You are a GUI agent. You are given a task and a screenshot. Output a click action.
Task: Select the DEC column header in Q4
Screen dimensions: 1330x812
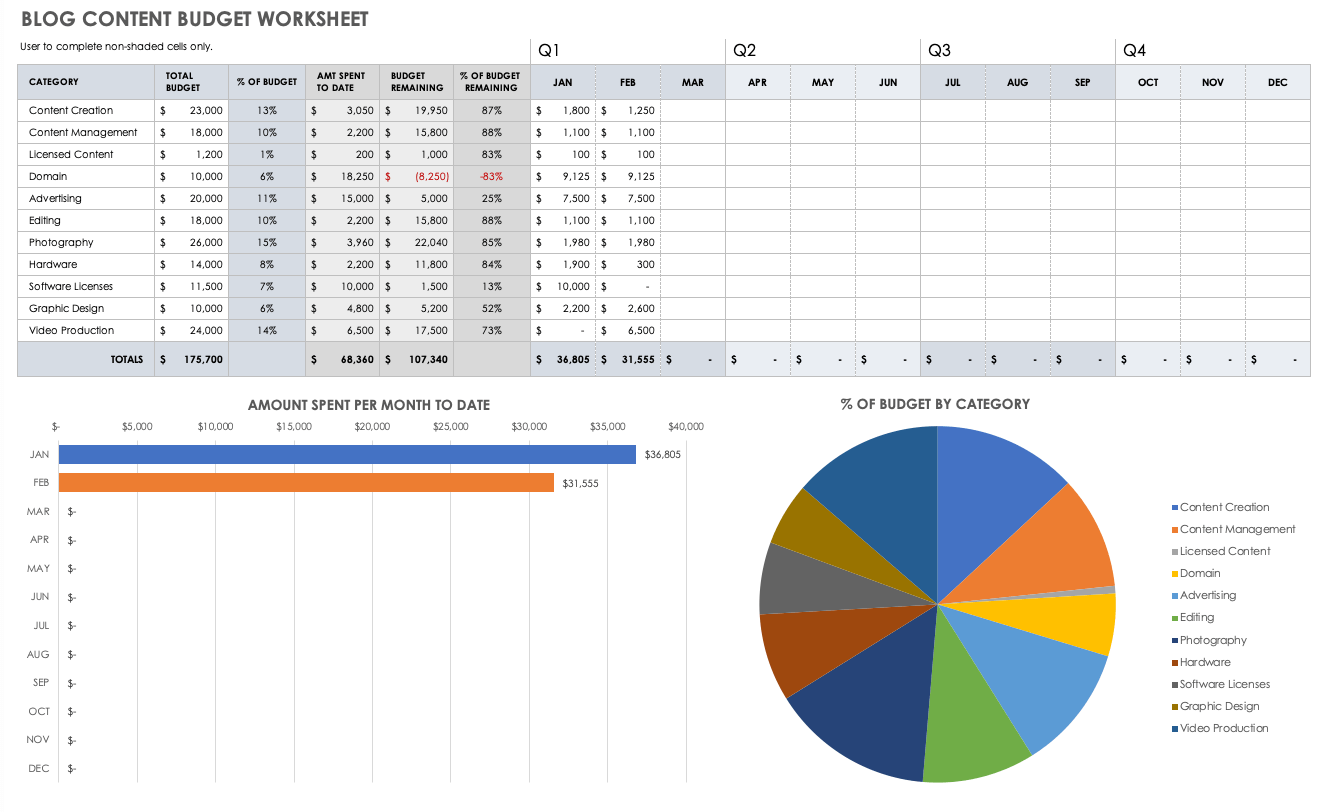[1277, 83]
